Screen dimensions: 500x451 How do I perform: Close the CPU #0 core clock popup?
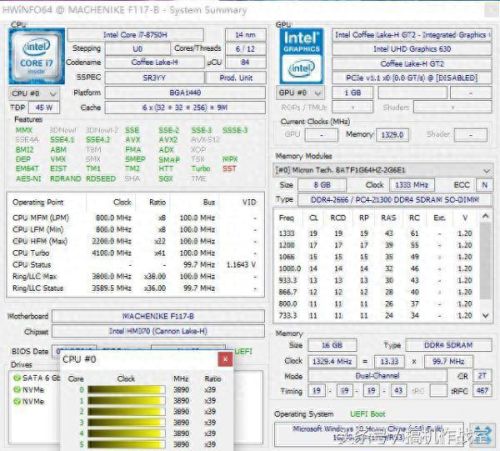click(x=225, y=359)
